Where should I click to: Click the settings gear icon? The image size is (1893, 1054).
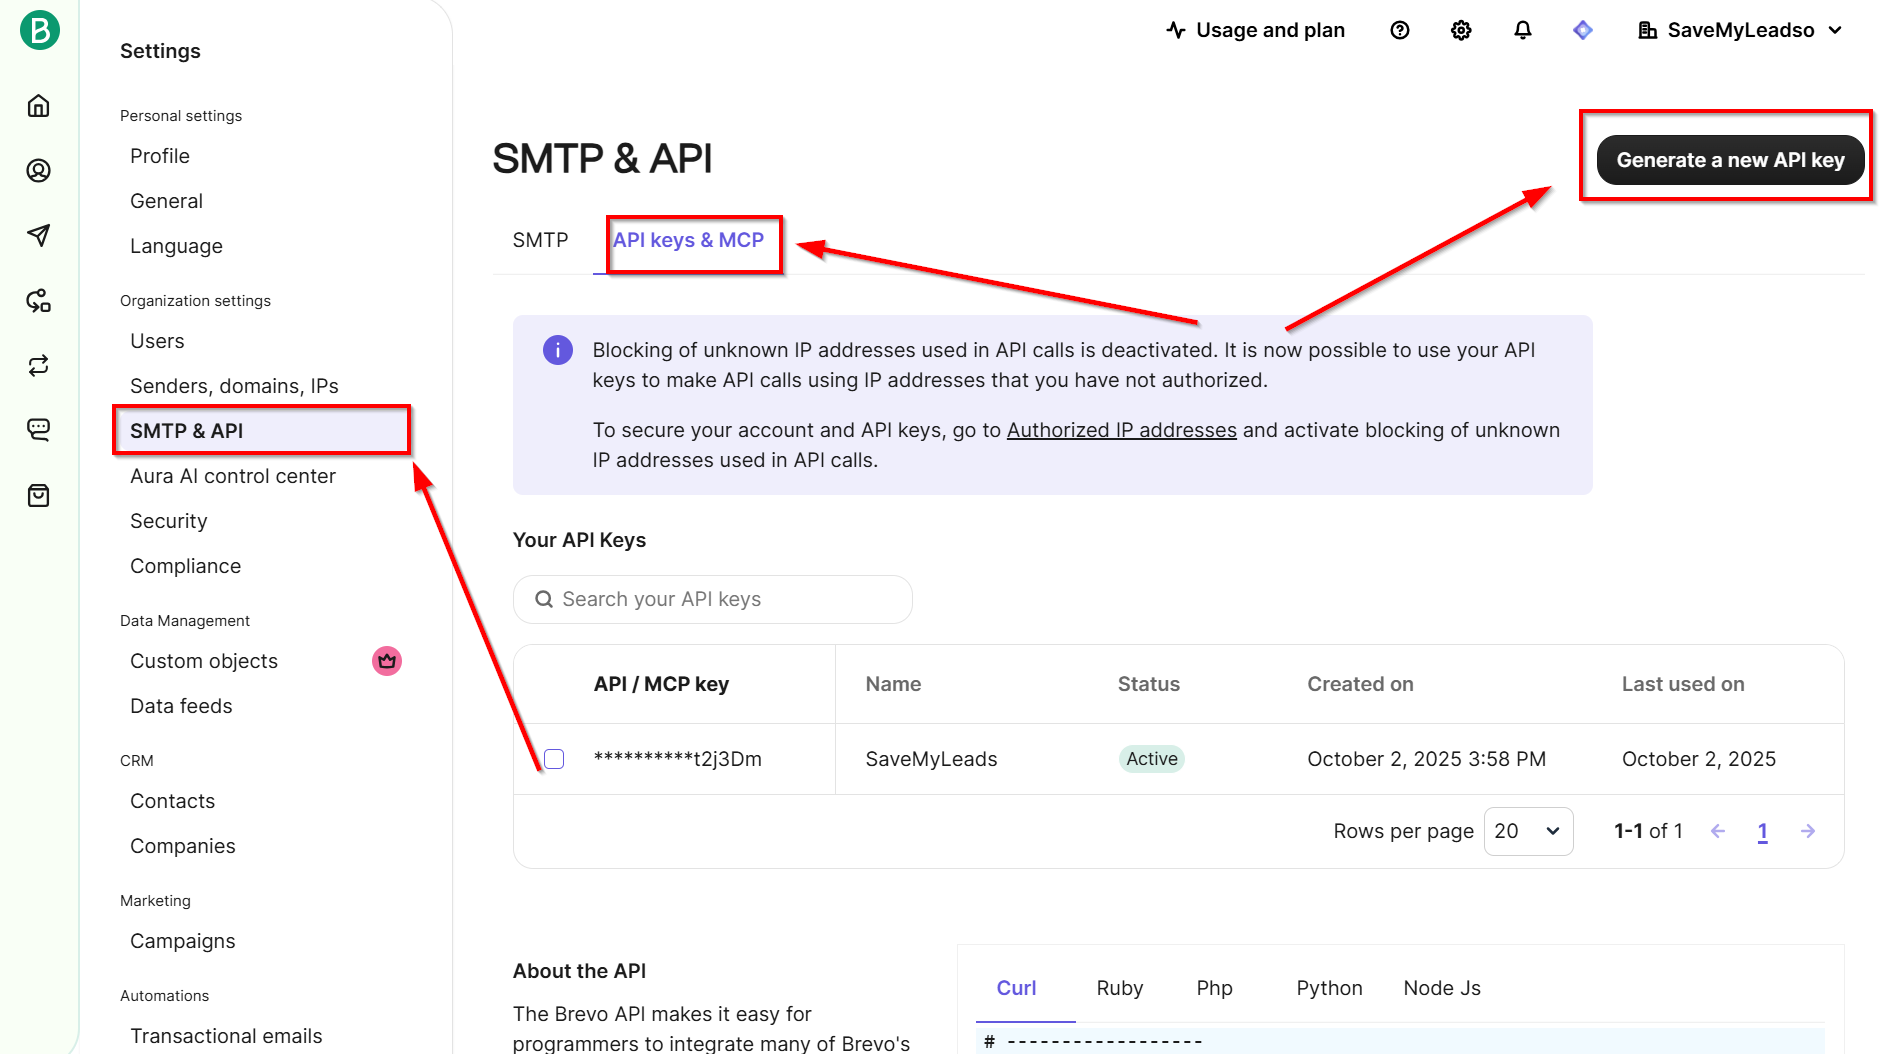(1461, 30)
